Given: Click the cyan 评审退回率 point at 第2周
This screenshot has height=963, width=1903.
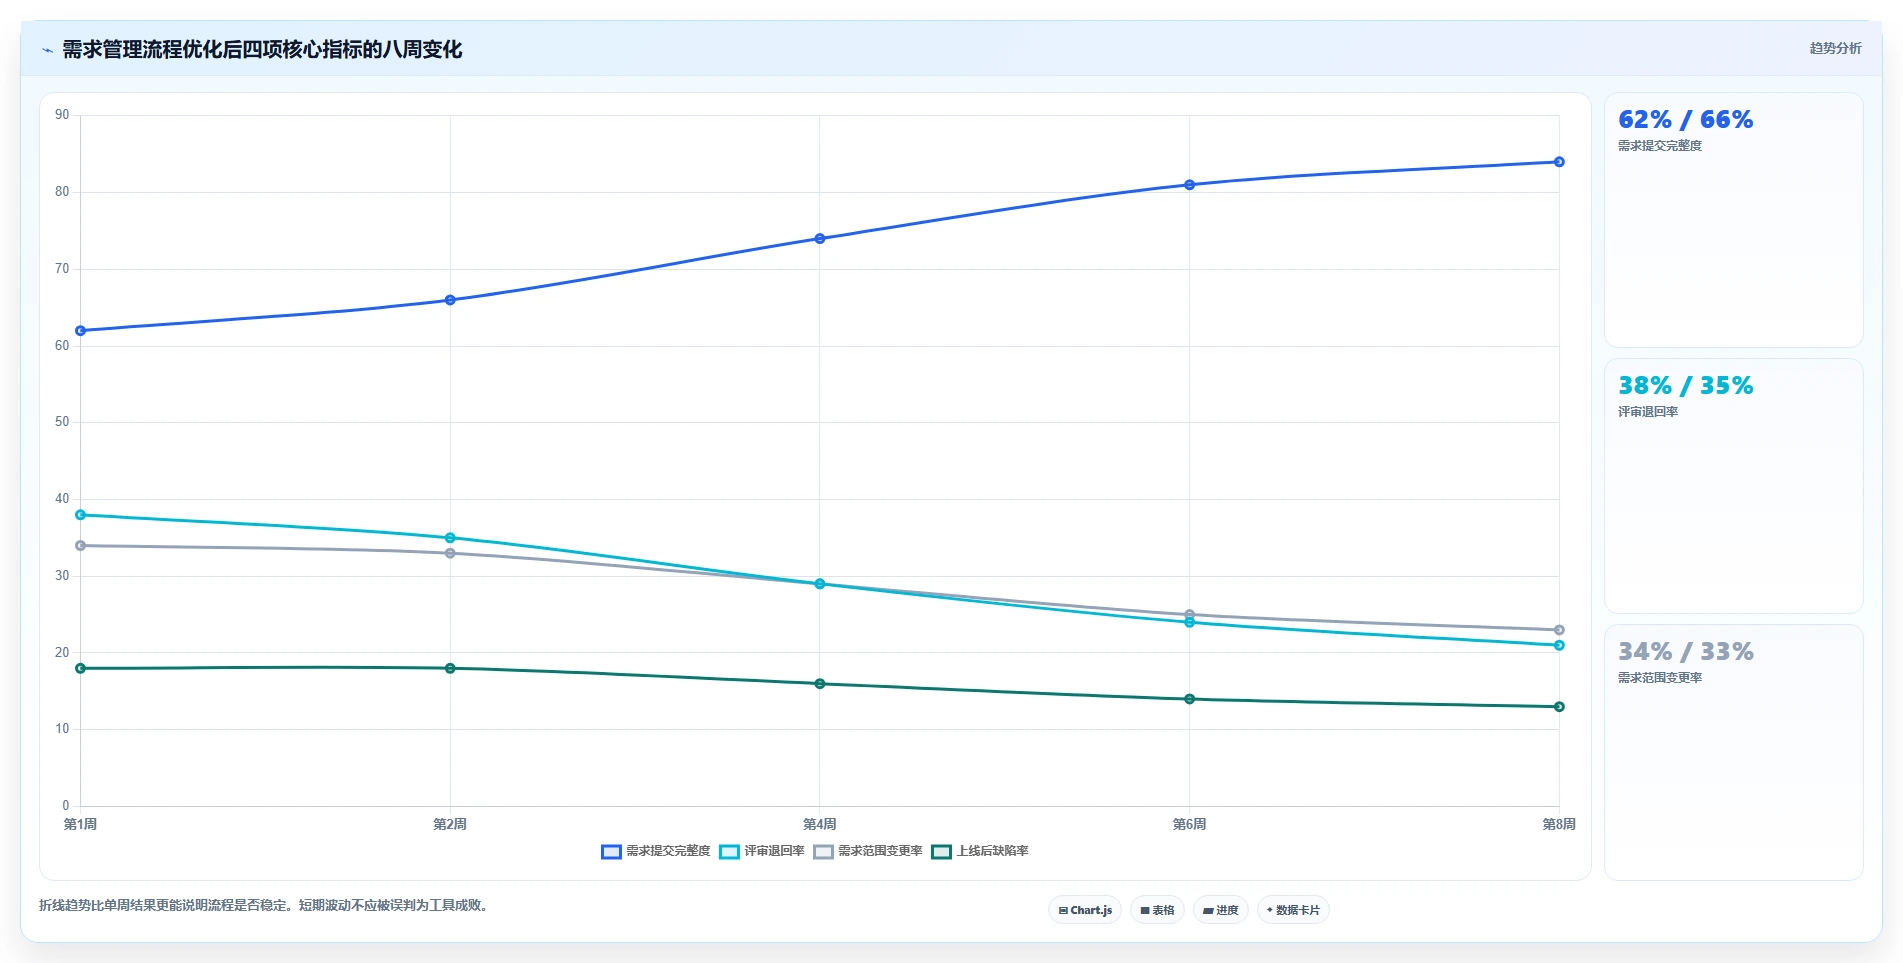Looking at the screenshot, I should 450,538.
